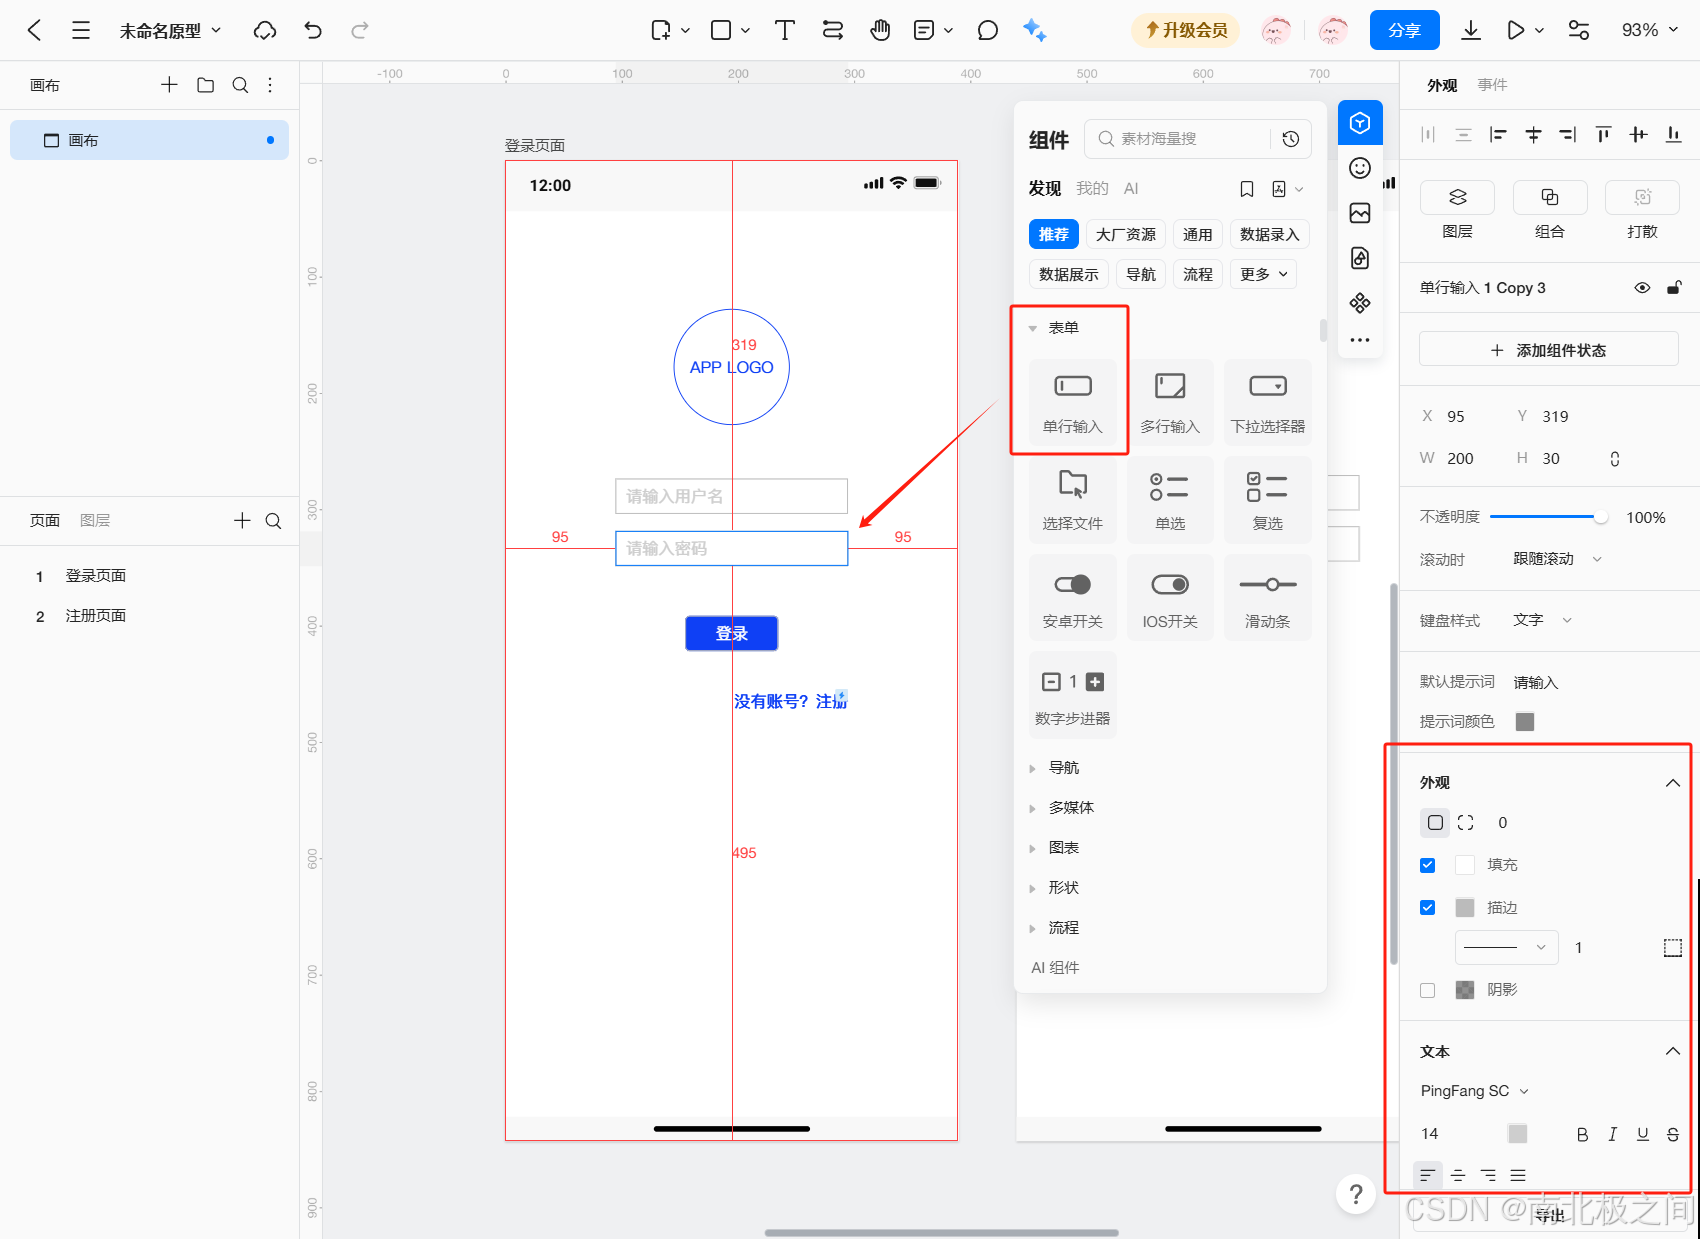Switch to the 我的 components tab
This screenshot has height=1239, width=1700.
coord(1092,188)
